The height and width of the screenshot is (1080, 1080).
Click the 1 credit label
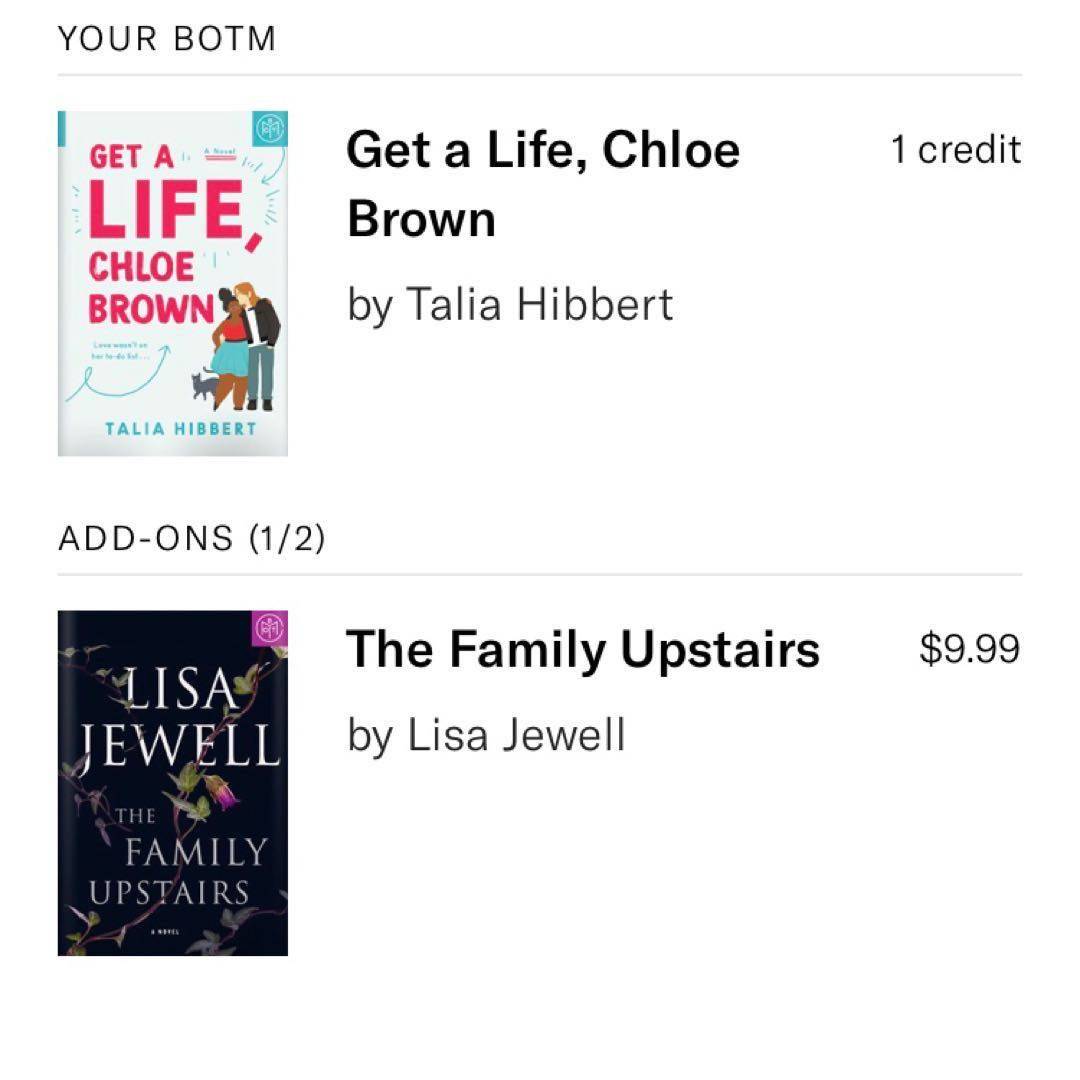click(956, 150)
